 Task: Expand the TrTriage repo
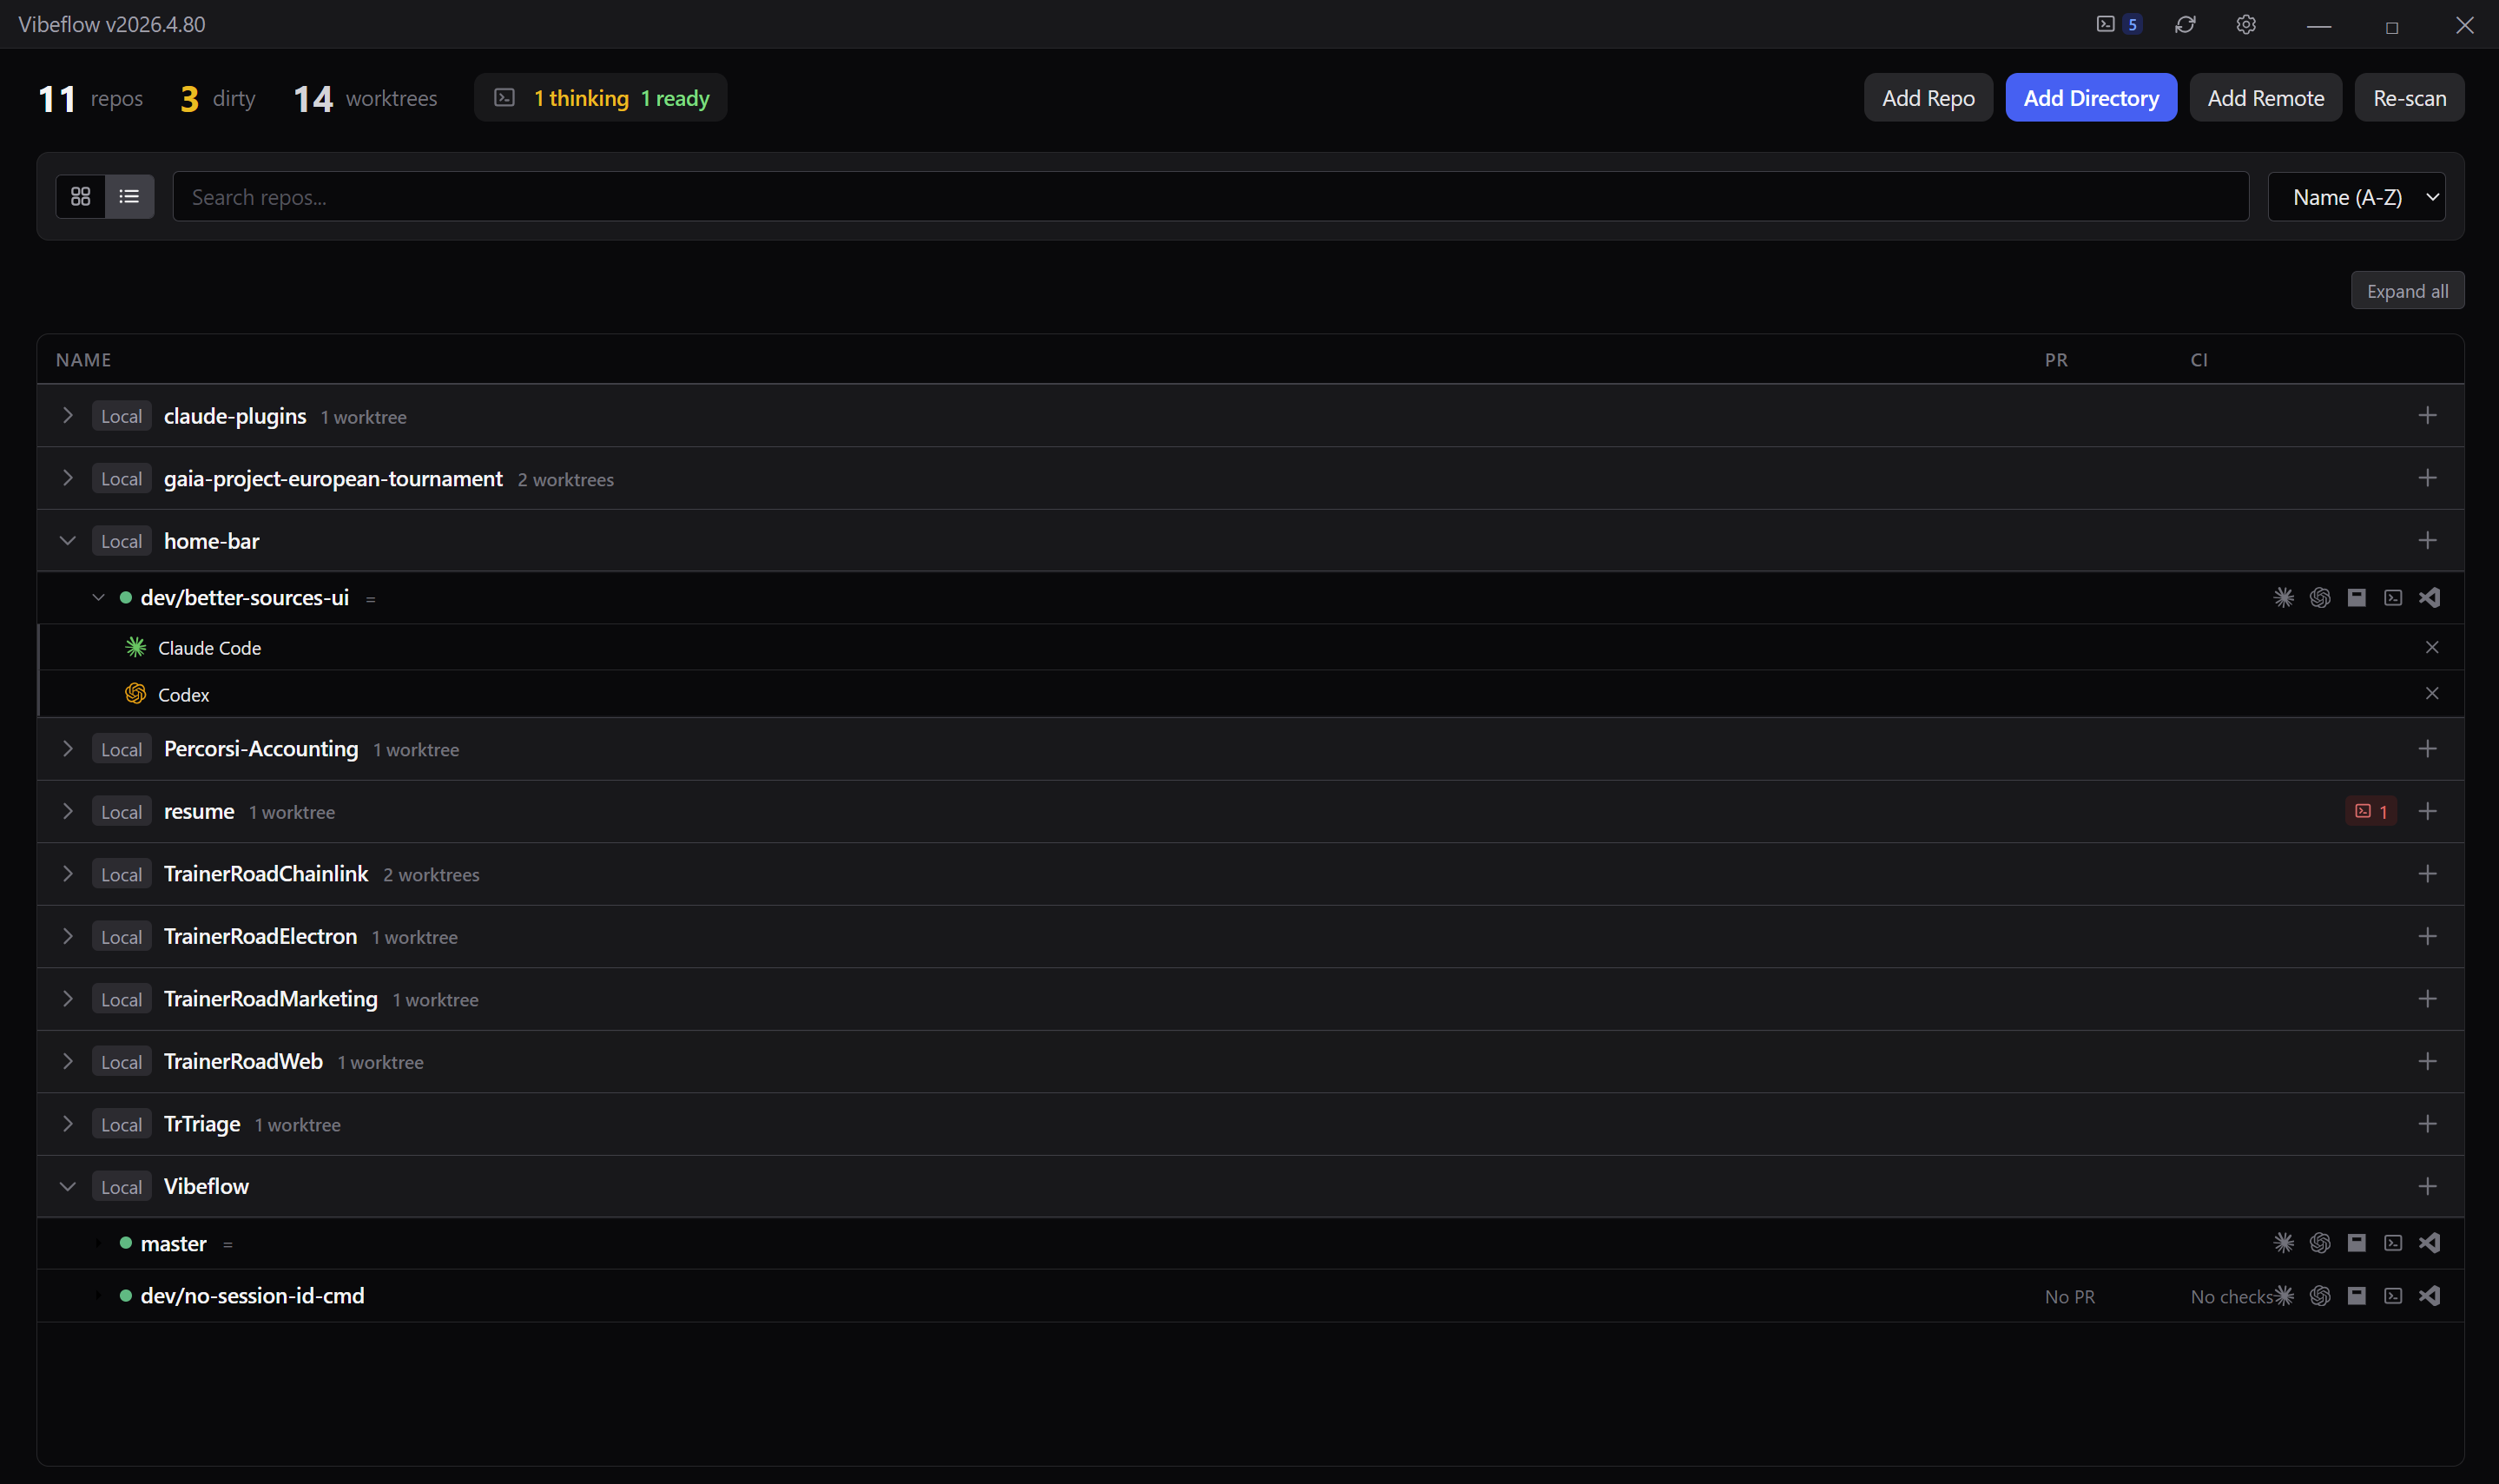tap(68, 1124)
